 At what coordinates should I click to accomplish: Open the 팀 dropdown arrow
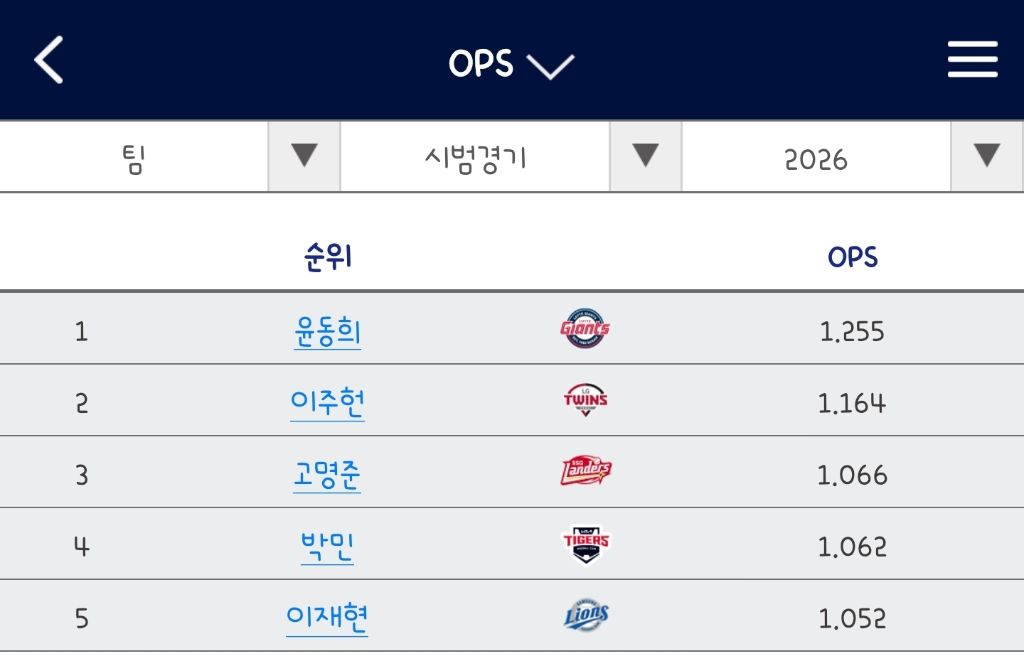click(304, 156)
